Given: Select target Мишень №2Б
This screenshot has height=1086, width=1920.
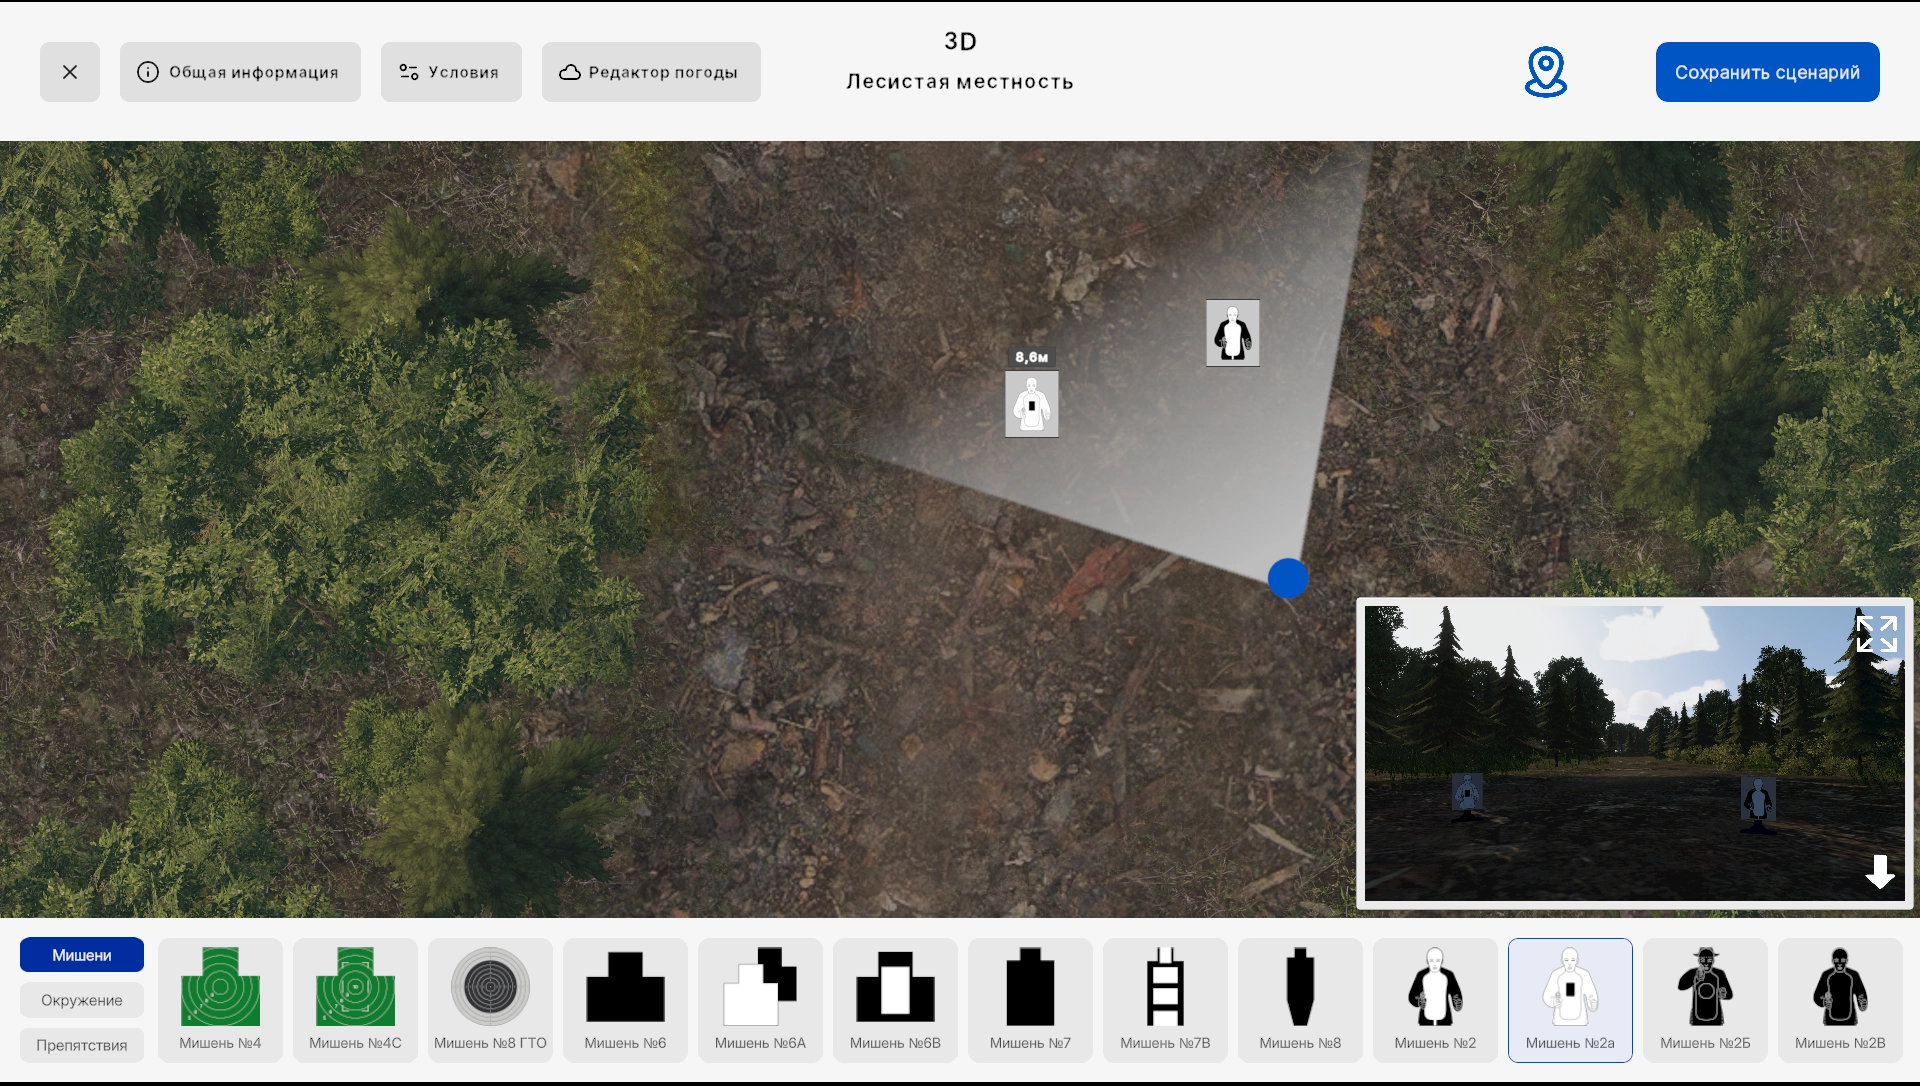Looking at the screenshot, I should pos(1705,1000).
